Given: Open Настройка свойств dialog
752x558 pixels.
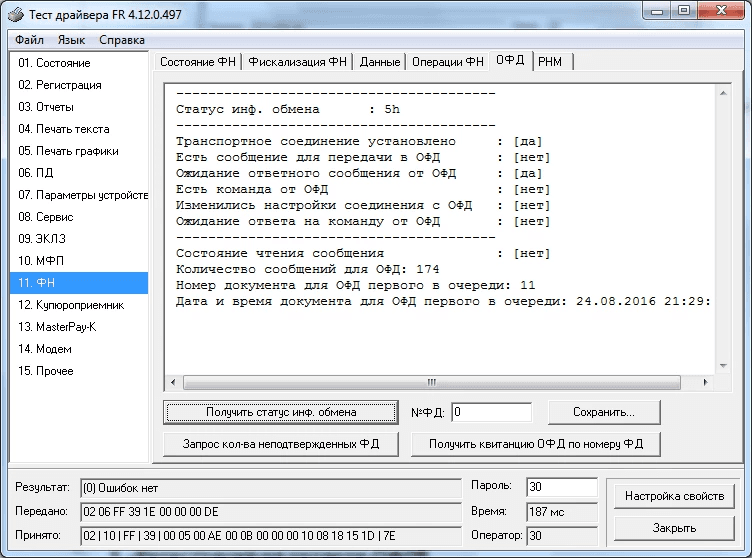Looking at the screenshot, I should tap(673, 496).
